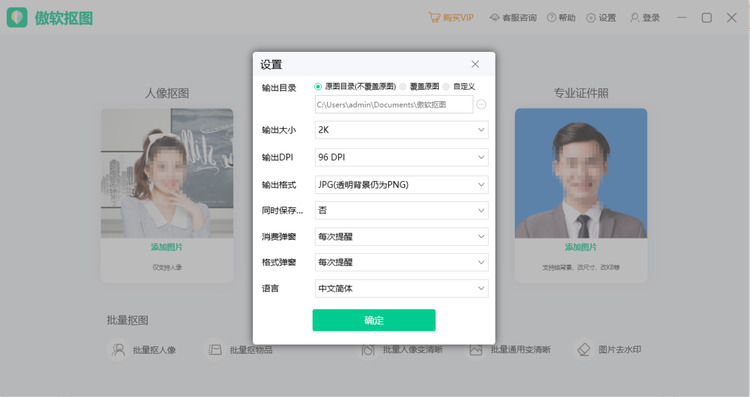This screenshot has width=750, height=397.
Task: Choose the 自定义 output directory radio
Action: [446, 87]
